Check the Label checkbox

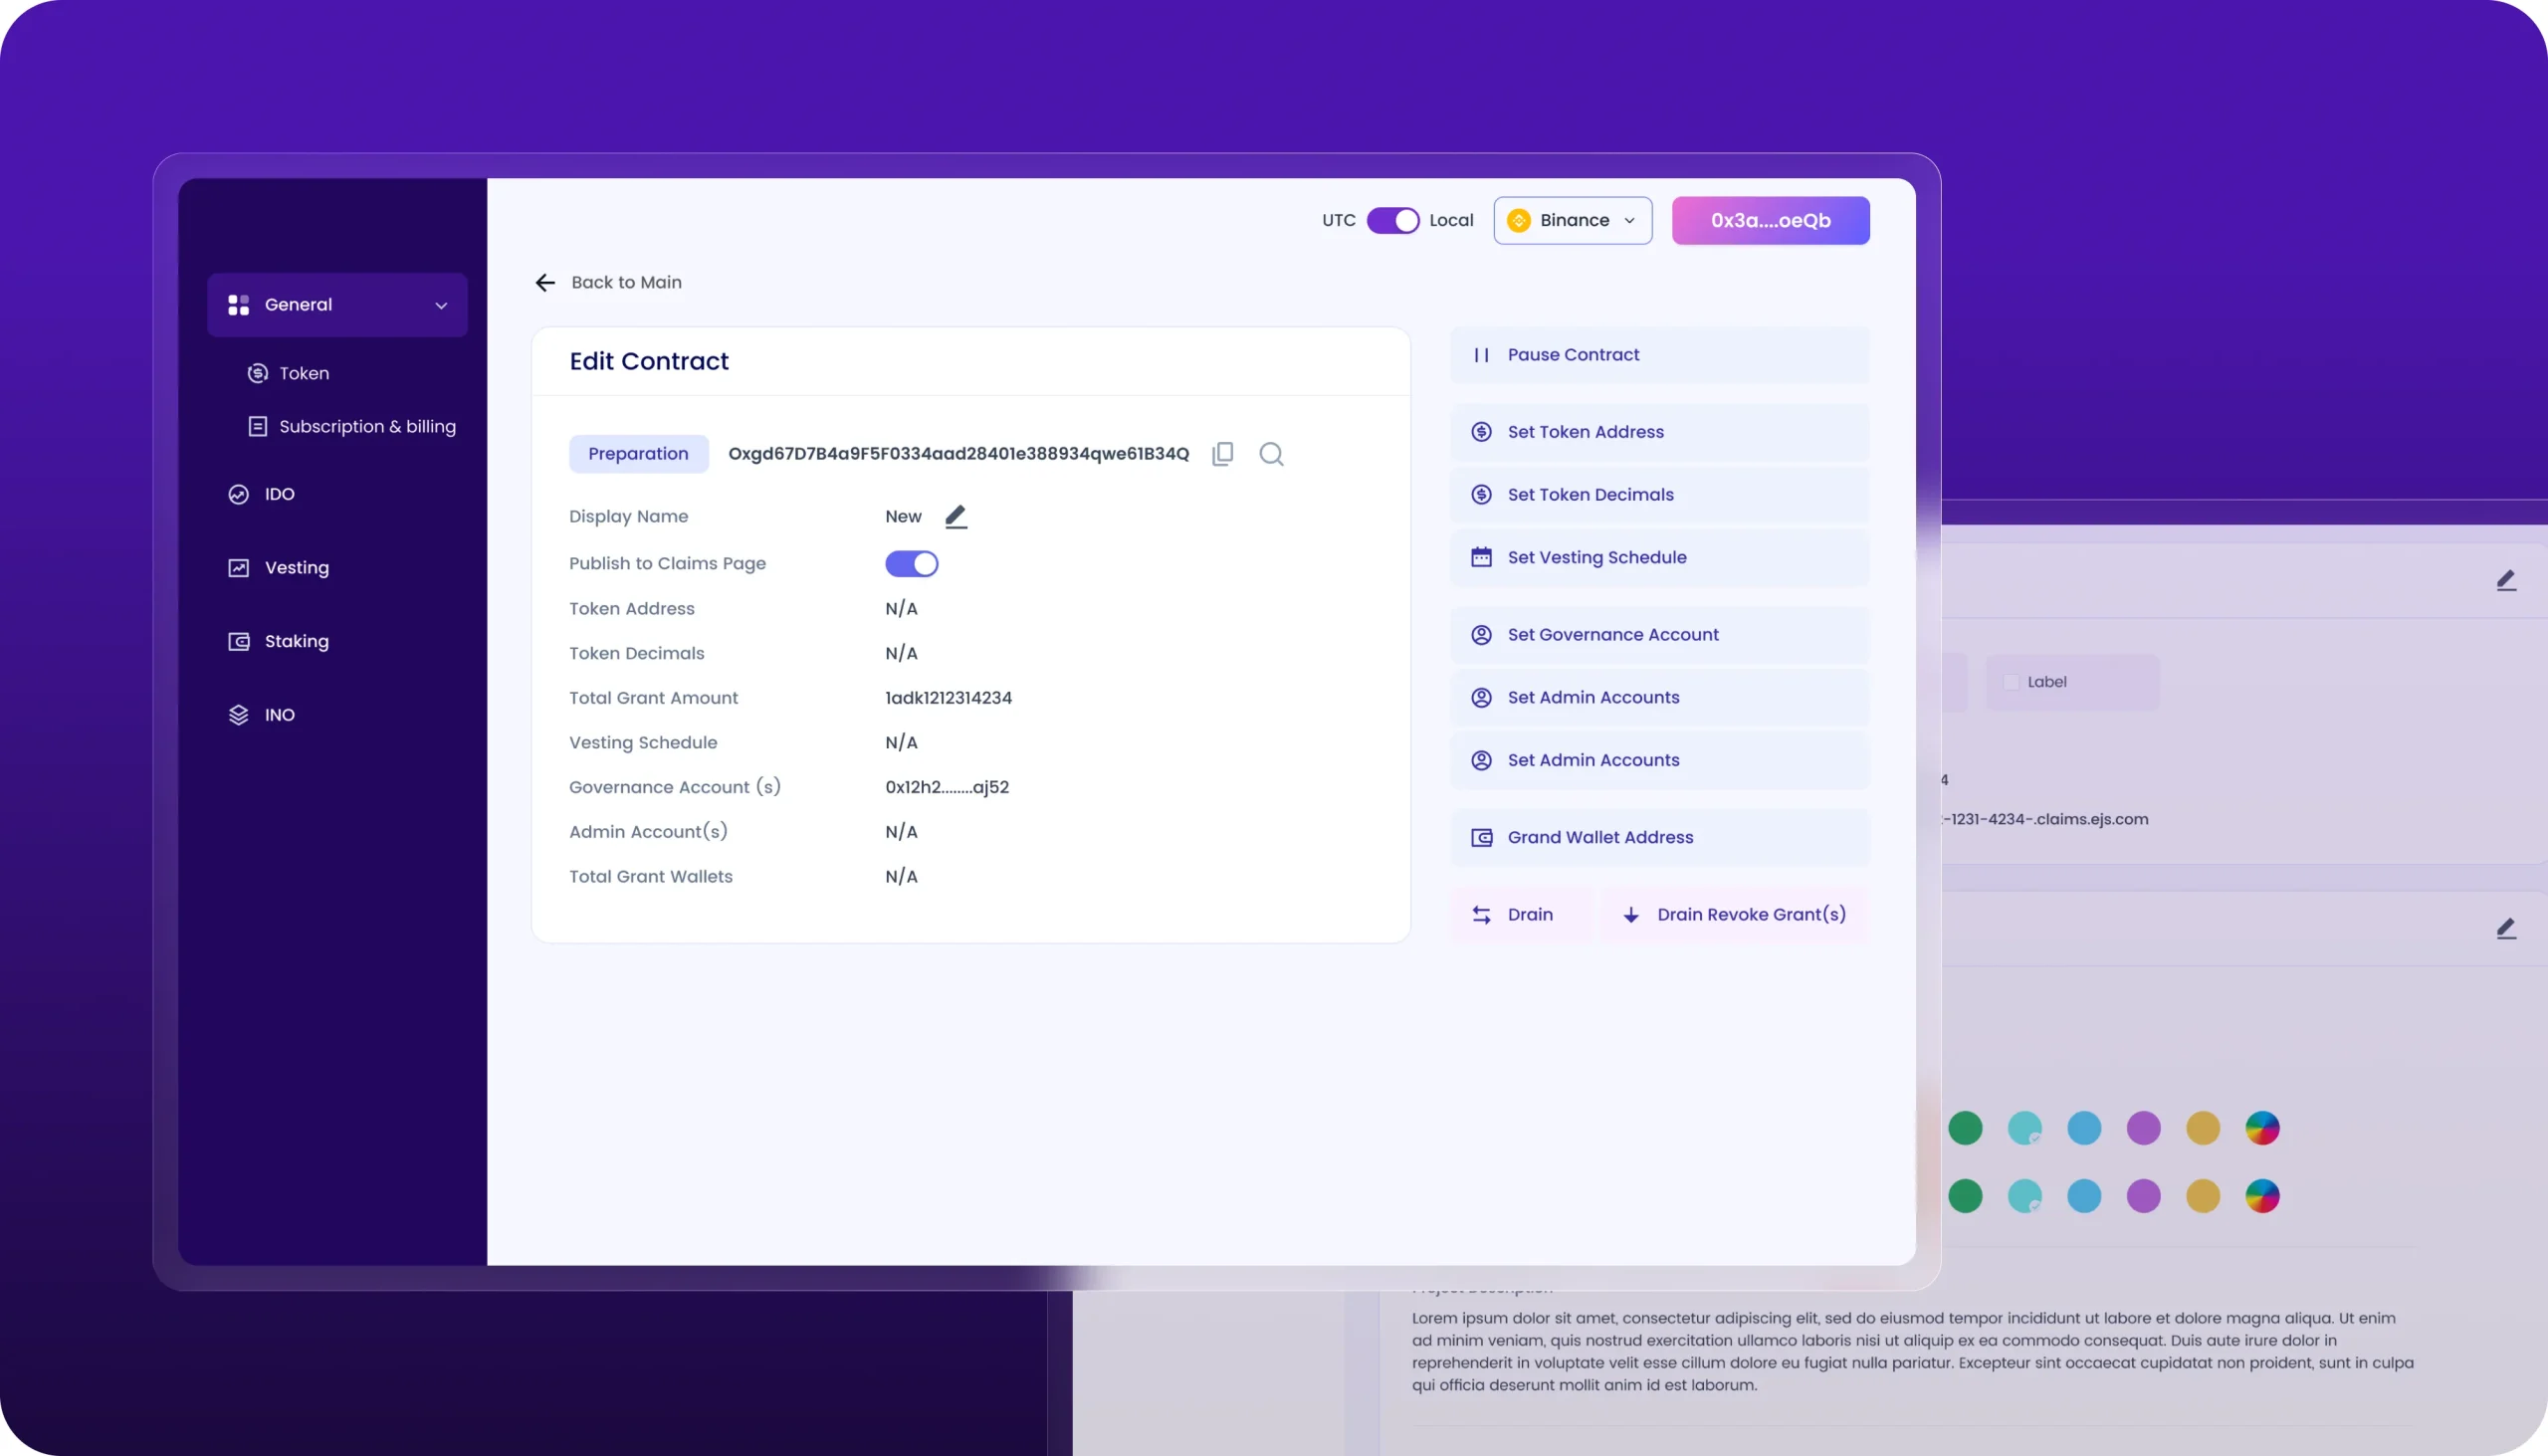pyautogui.click(x=2011, y=682)
